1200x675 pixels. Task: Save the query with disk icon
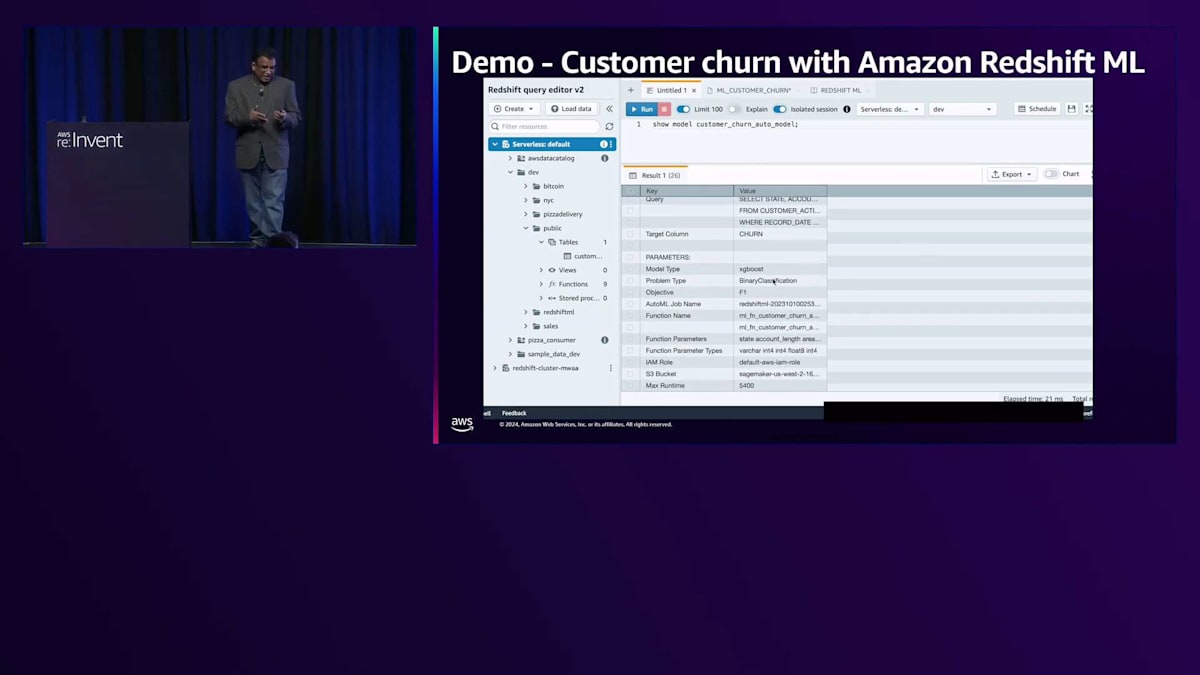click(1072, 109)
